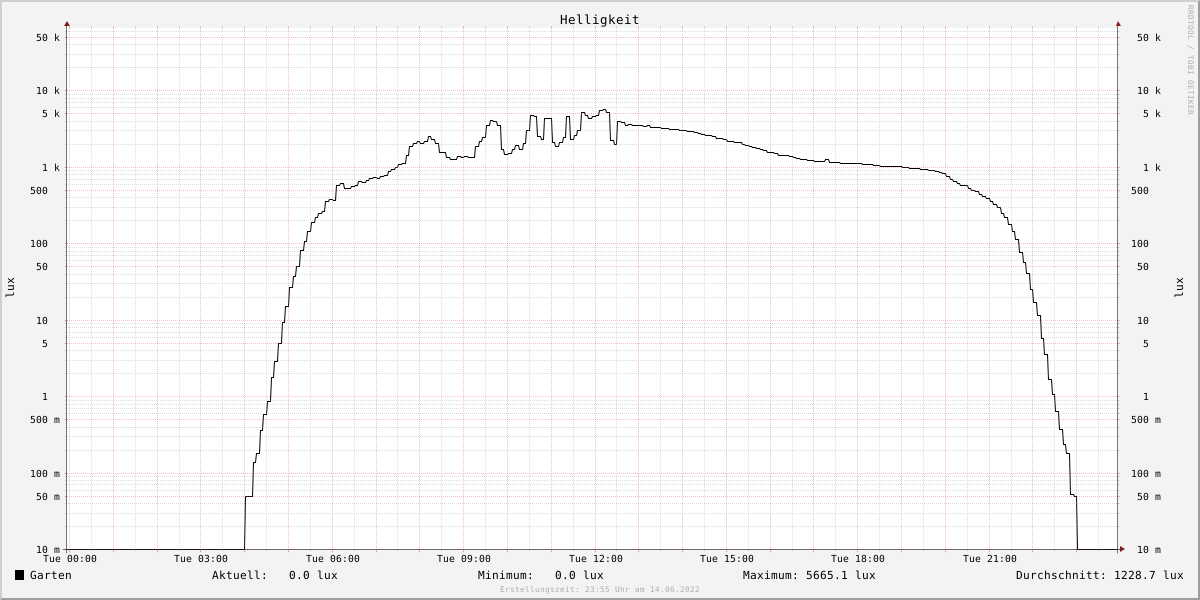Select the Minimum: 0.0 lux value

pos(541,575)
